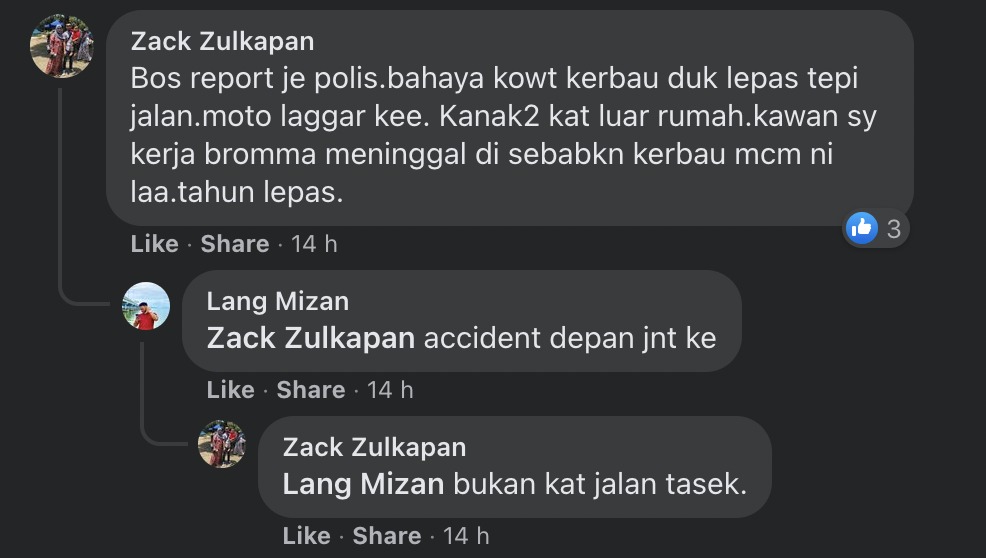
Task: Open the timestamp under Lang Mizan's reply
Action: click(390, 390)
